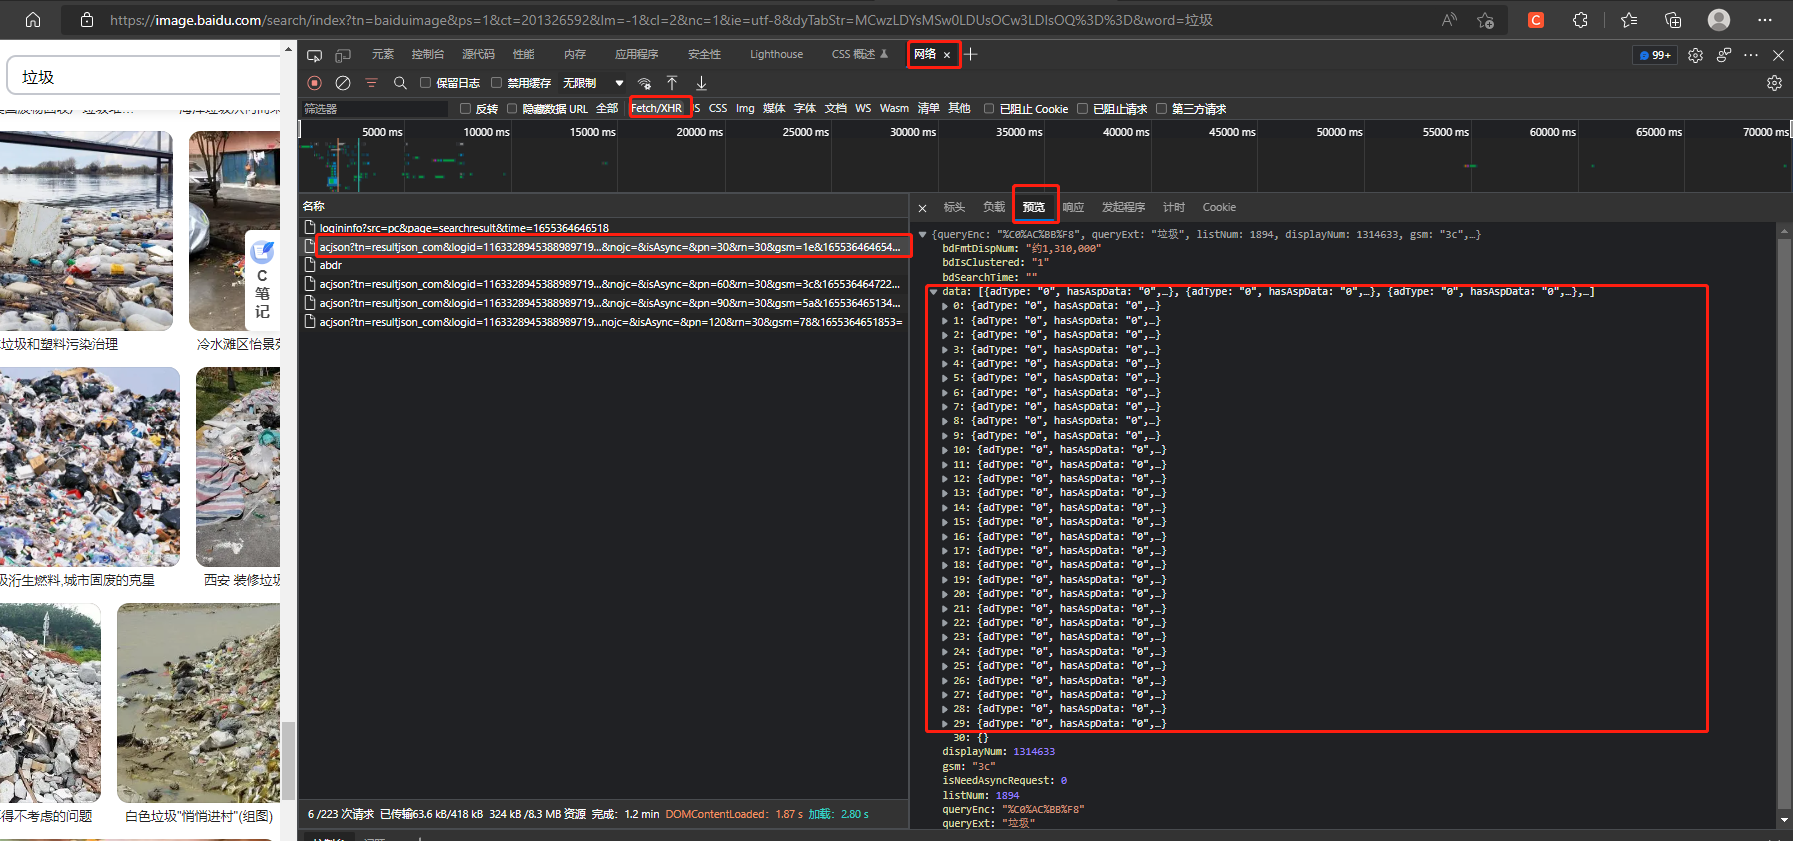Import HAR file upload arrow
This screenshot has width=1793, height=841.
(x=672, y=83)
